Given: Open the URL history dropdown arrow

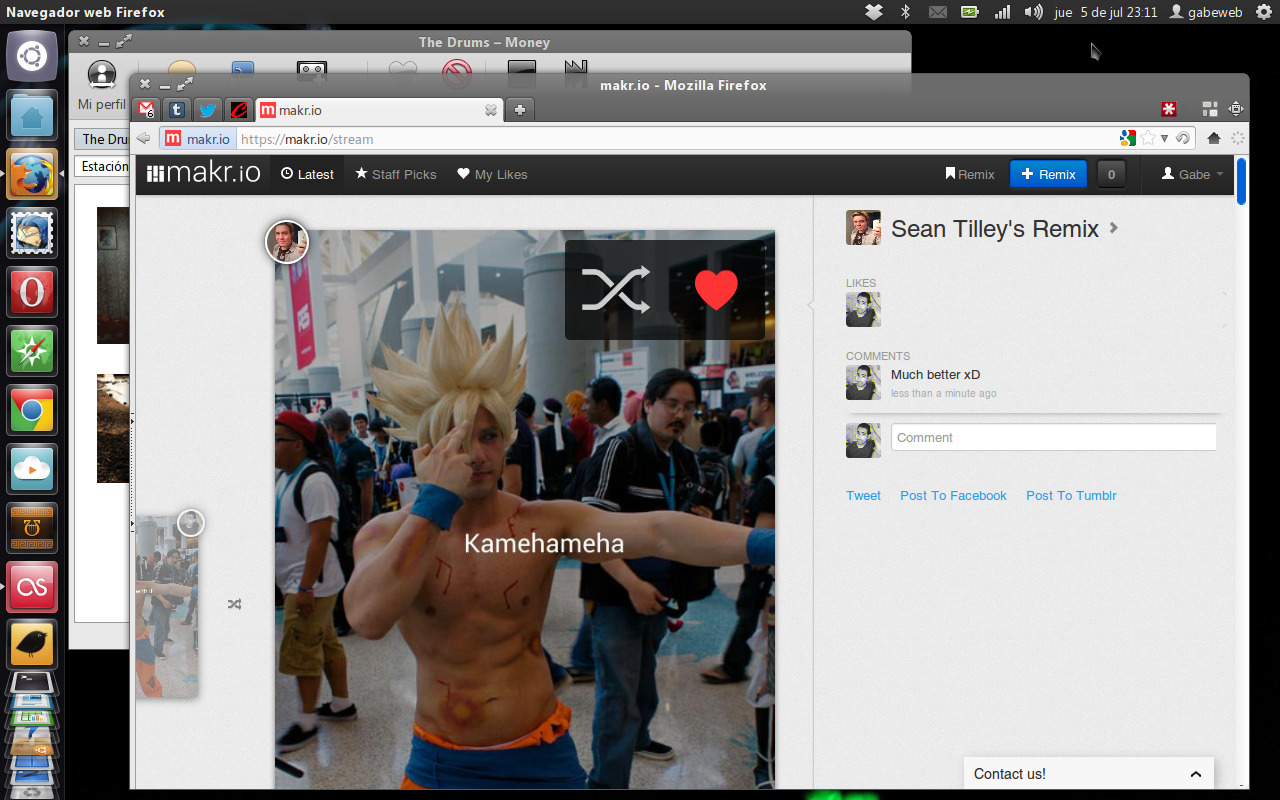Looking at the screenshot, I should pyautogui.click(x=1164, y=139).
